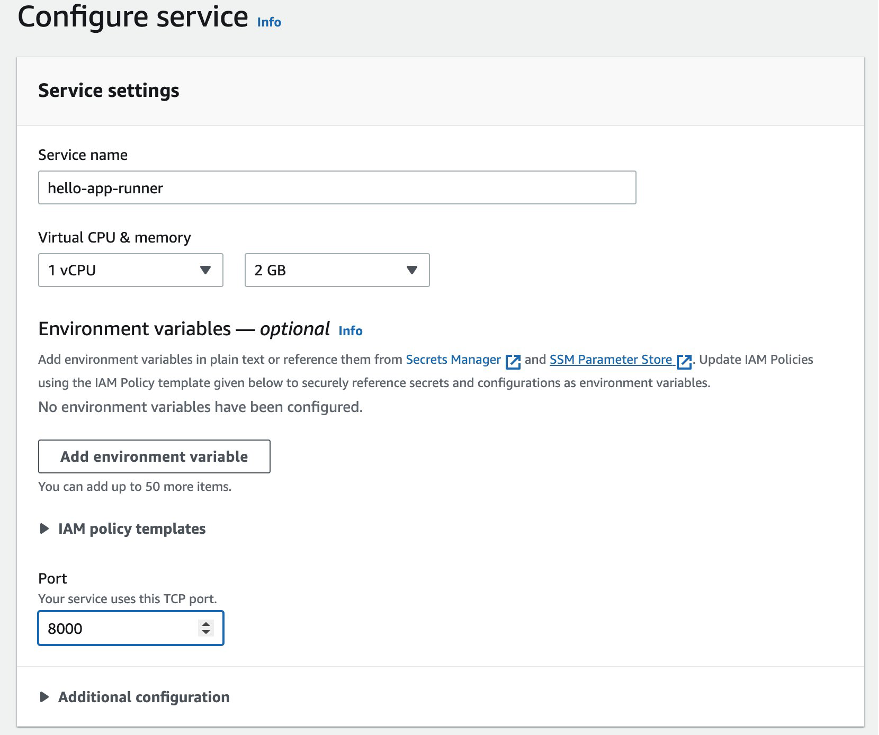Click the Info icon beside Environment variables
The height and width of the screenshot is (735, 879).
point(350,331)
